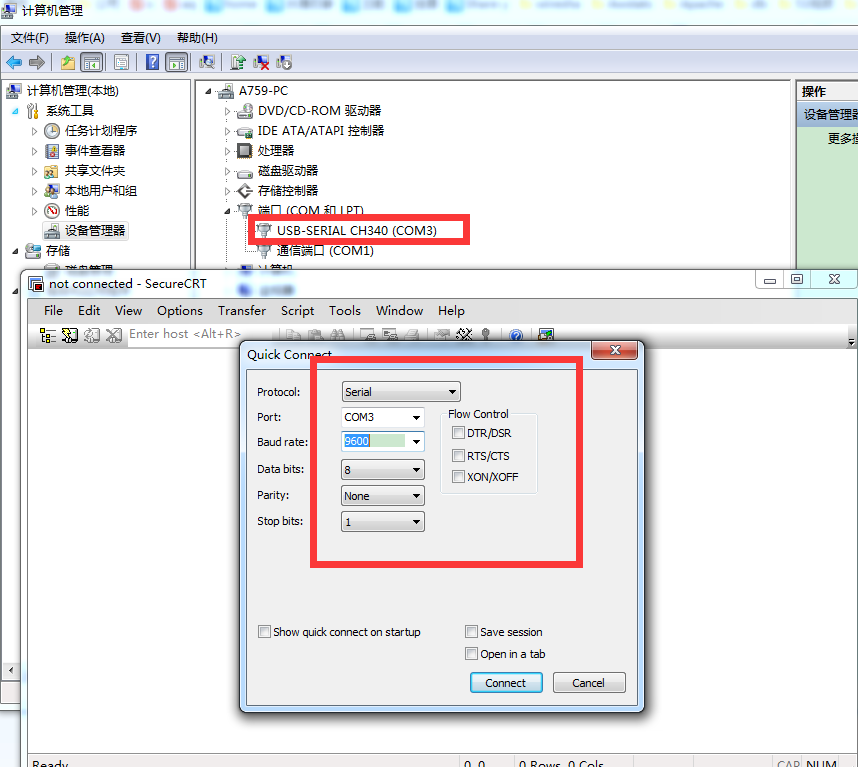Click SecureCRT Reconnect toolbar icon

coord(91,335)
